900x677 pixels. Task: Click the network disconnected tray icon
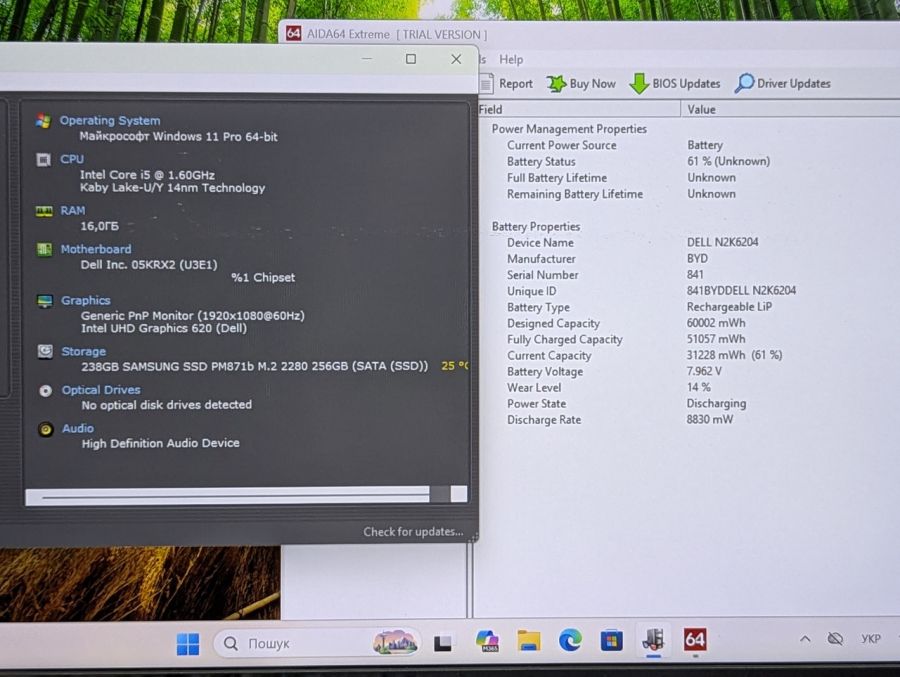tap(835, 639)
